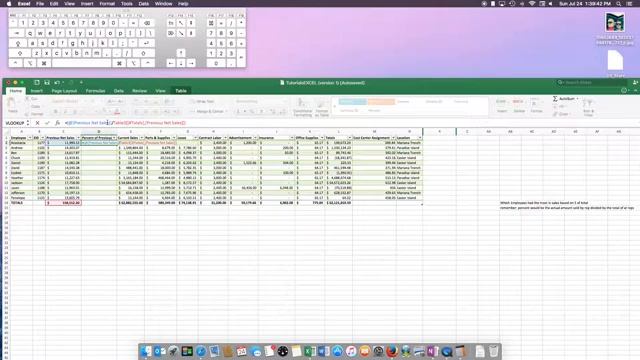Screen dimensions: 640x360
Task: Click Conditional Formatting in the ribbon
Action: (x=302, y=108)
